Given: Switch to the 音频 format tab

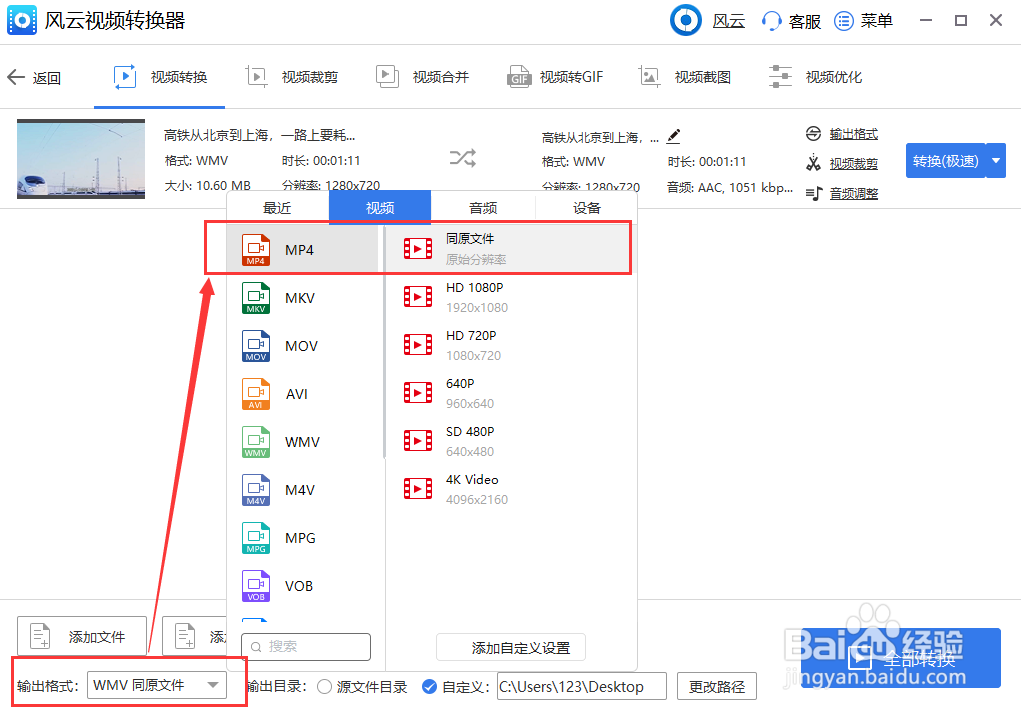Looking at the screenshot, I should point(482,208).
